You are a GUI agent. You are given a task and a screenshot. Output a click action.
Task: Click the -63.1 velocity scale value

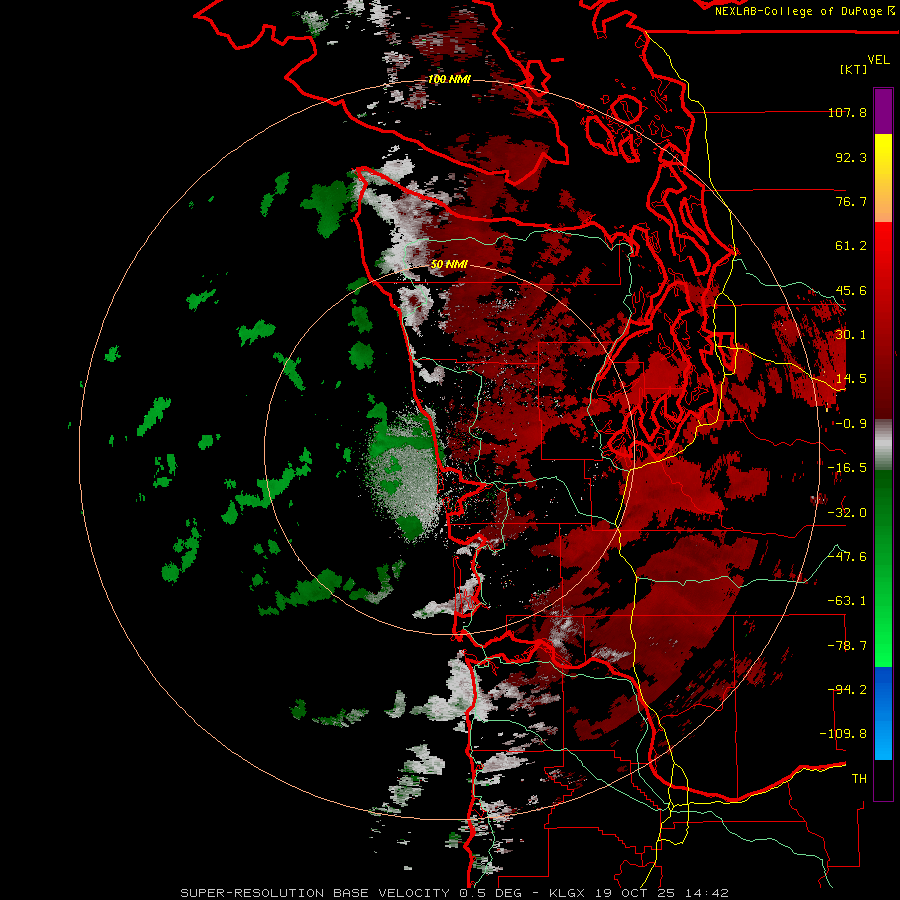pos(847,601)
